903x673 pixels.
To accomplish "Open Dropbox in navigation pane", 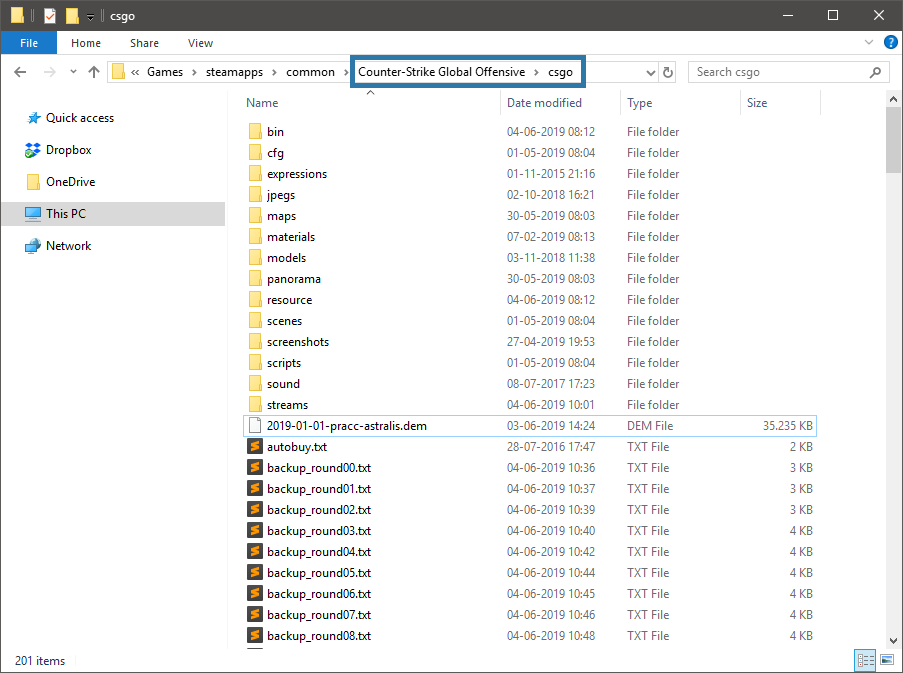I will pyautogui.click(x=69, y=150).
